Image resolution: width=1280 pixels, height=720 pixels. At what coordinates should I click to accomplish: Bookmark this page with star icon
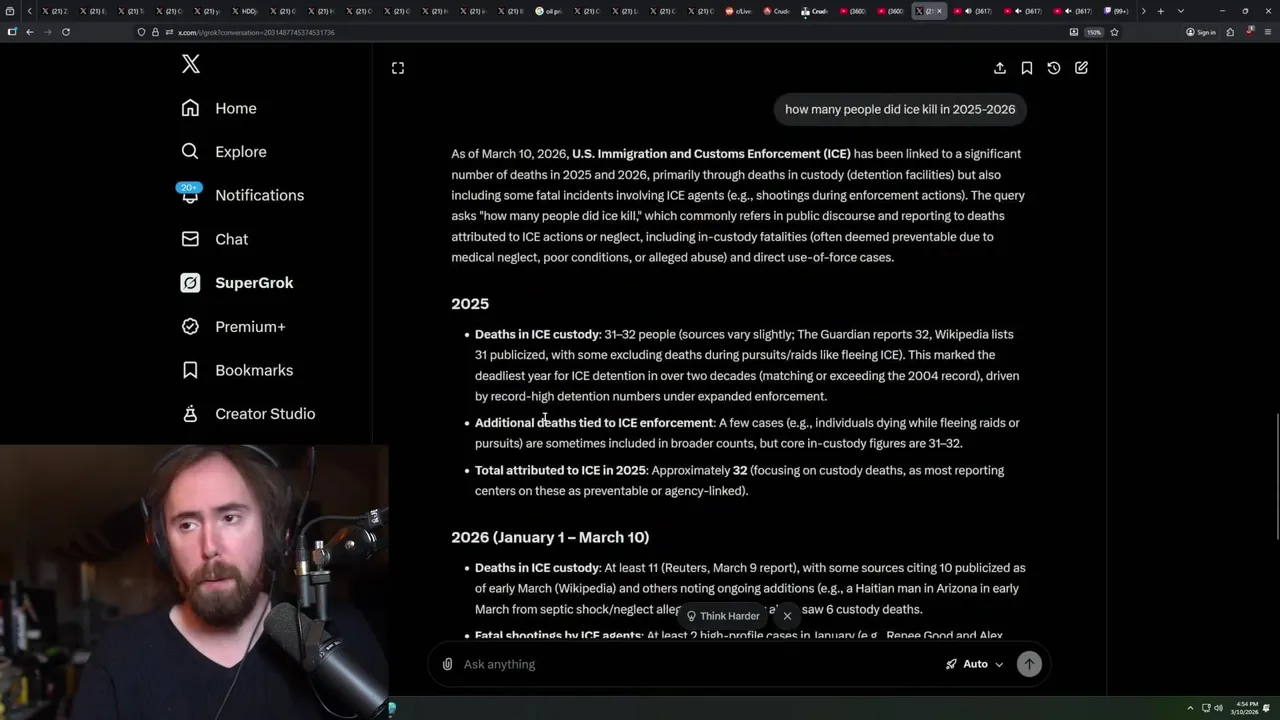tap(1114, 32)
